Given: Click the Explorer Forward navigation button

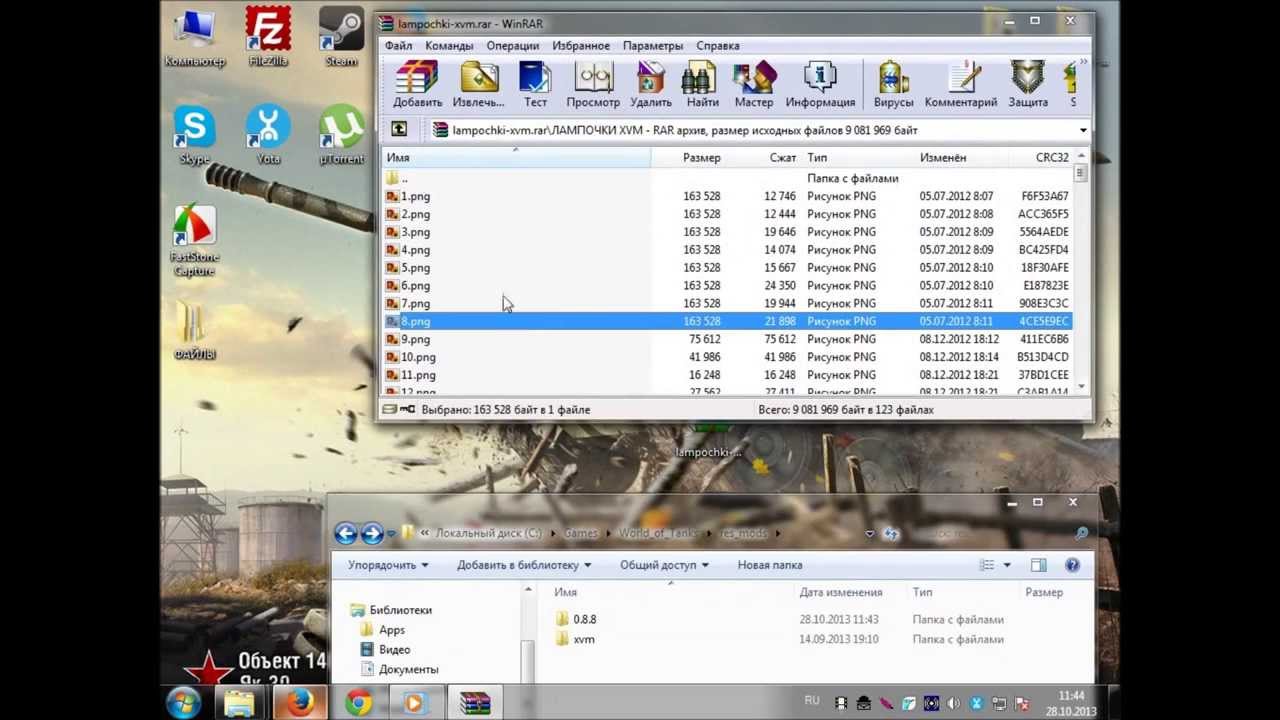Looking at the screenshot, I should point(372,533).
